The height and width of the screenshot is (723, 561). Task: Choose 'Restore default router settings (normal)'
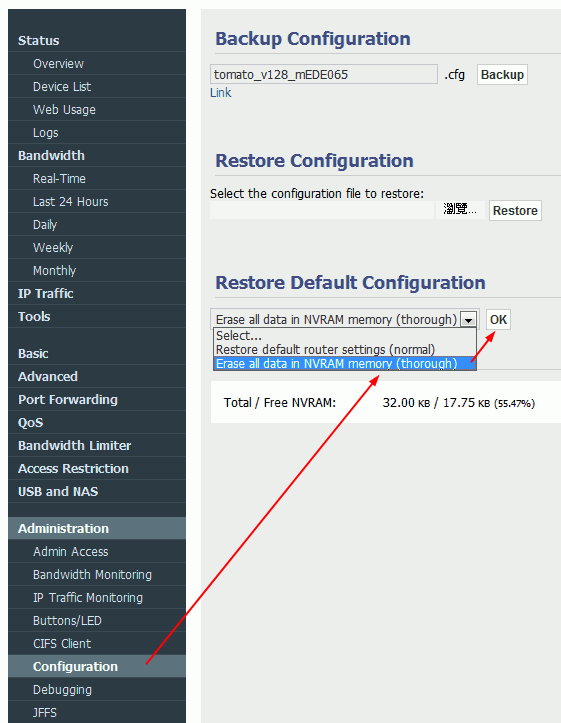coord(344,350)
